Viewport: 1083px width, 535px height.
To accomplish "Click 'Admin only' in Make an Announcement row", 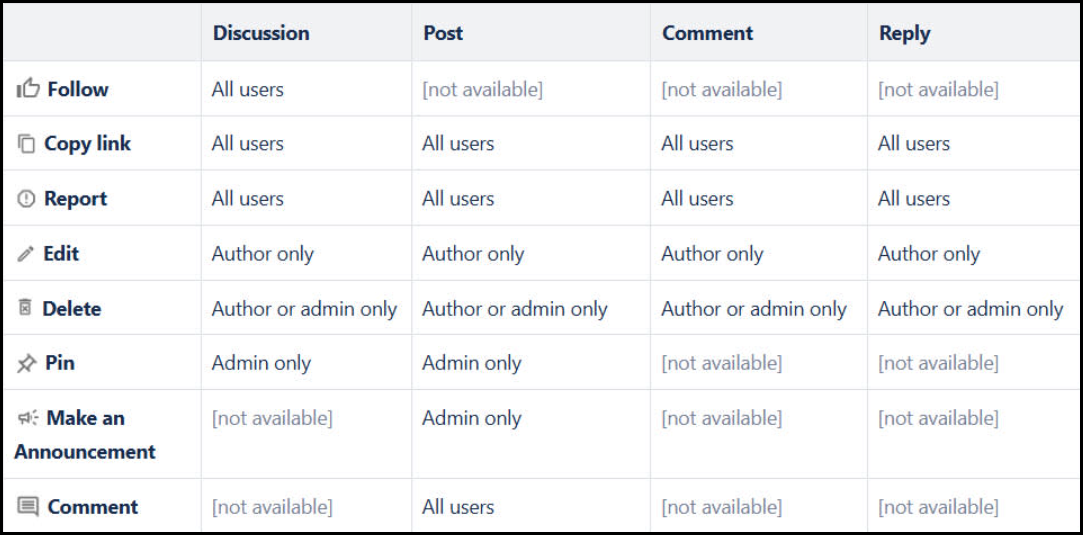I will point(471,418).
